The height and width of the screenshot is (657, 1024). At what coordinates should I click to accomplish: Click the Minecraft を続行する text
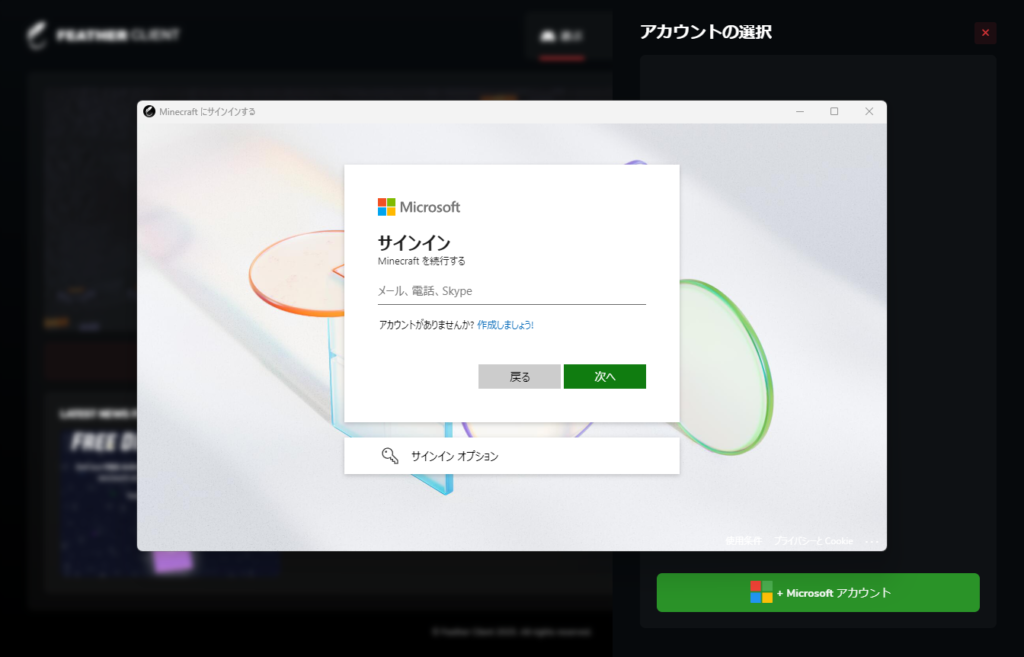pos(421,261)
